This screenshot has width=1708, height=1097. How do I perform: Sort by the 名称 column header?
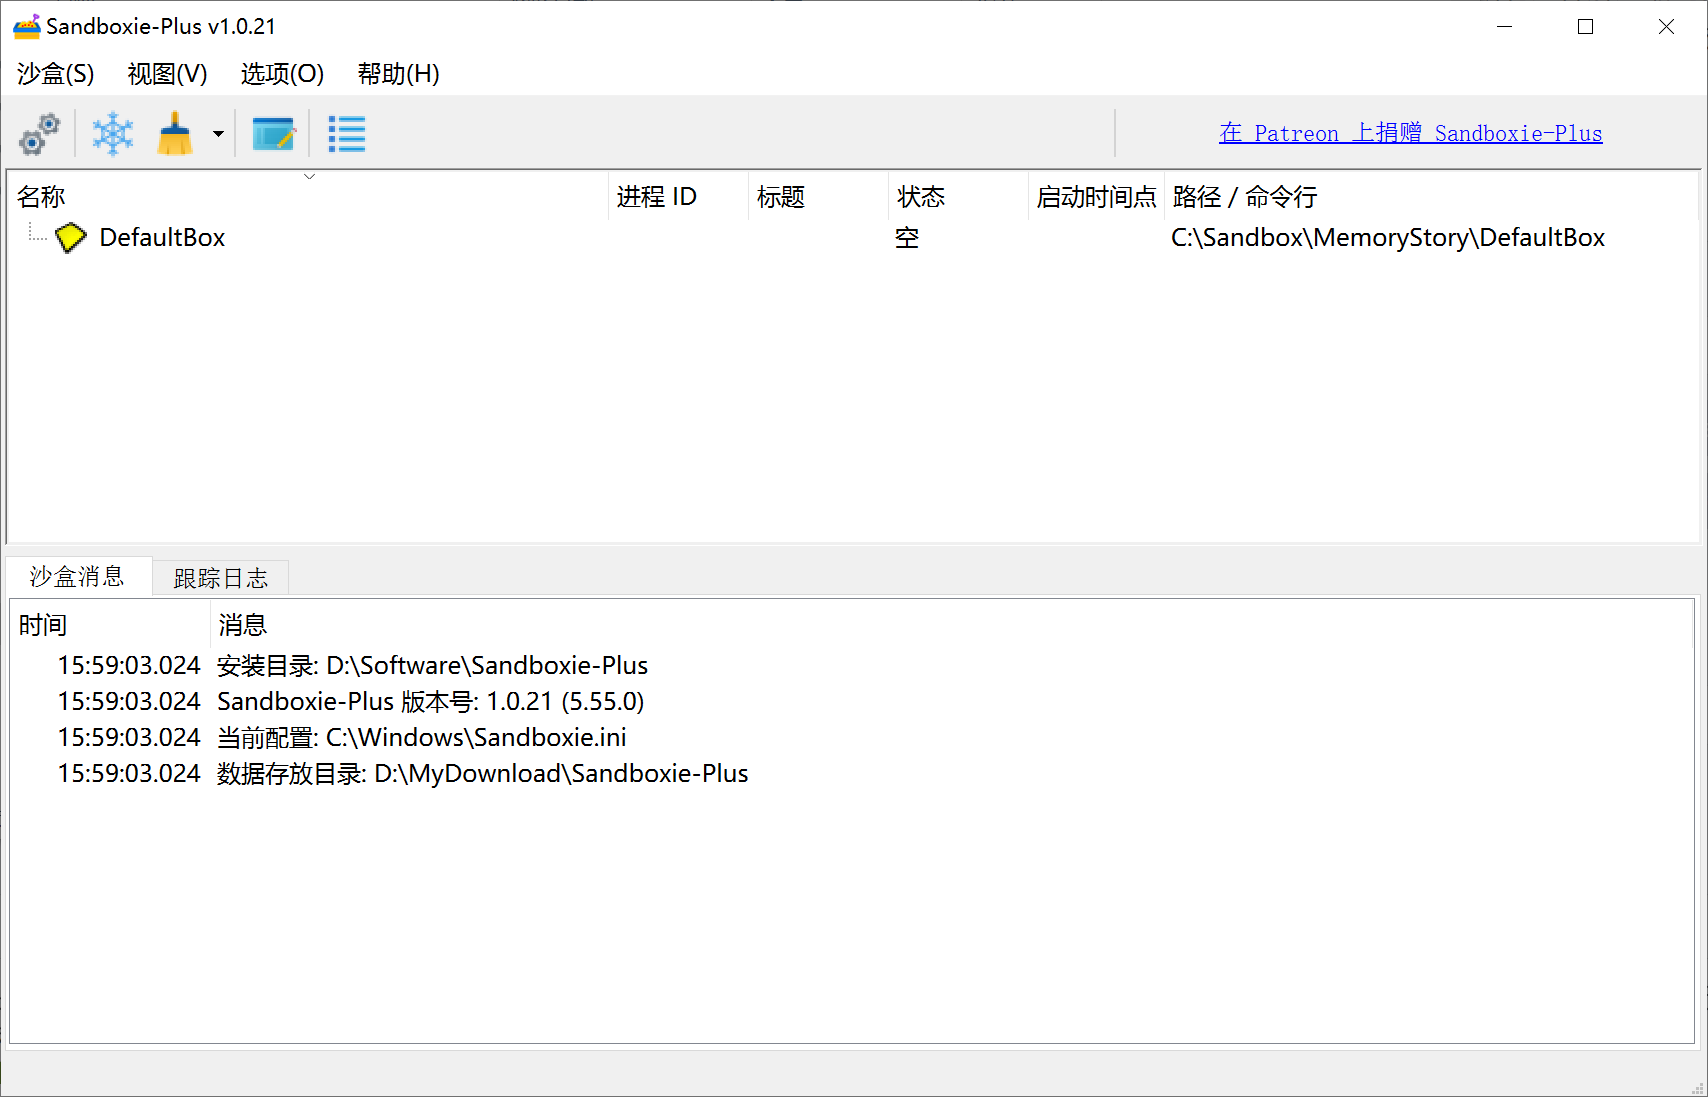(308, 197)
